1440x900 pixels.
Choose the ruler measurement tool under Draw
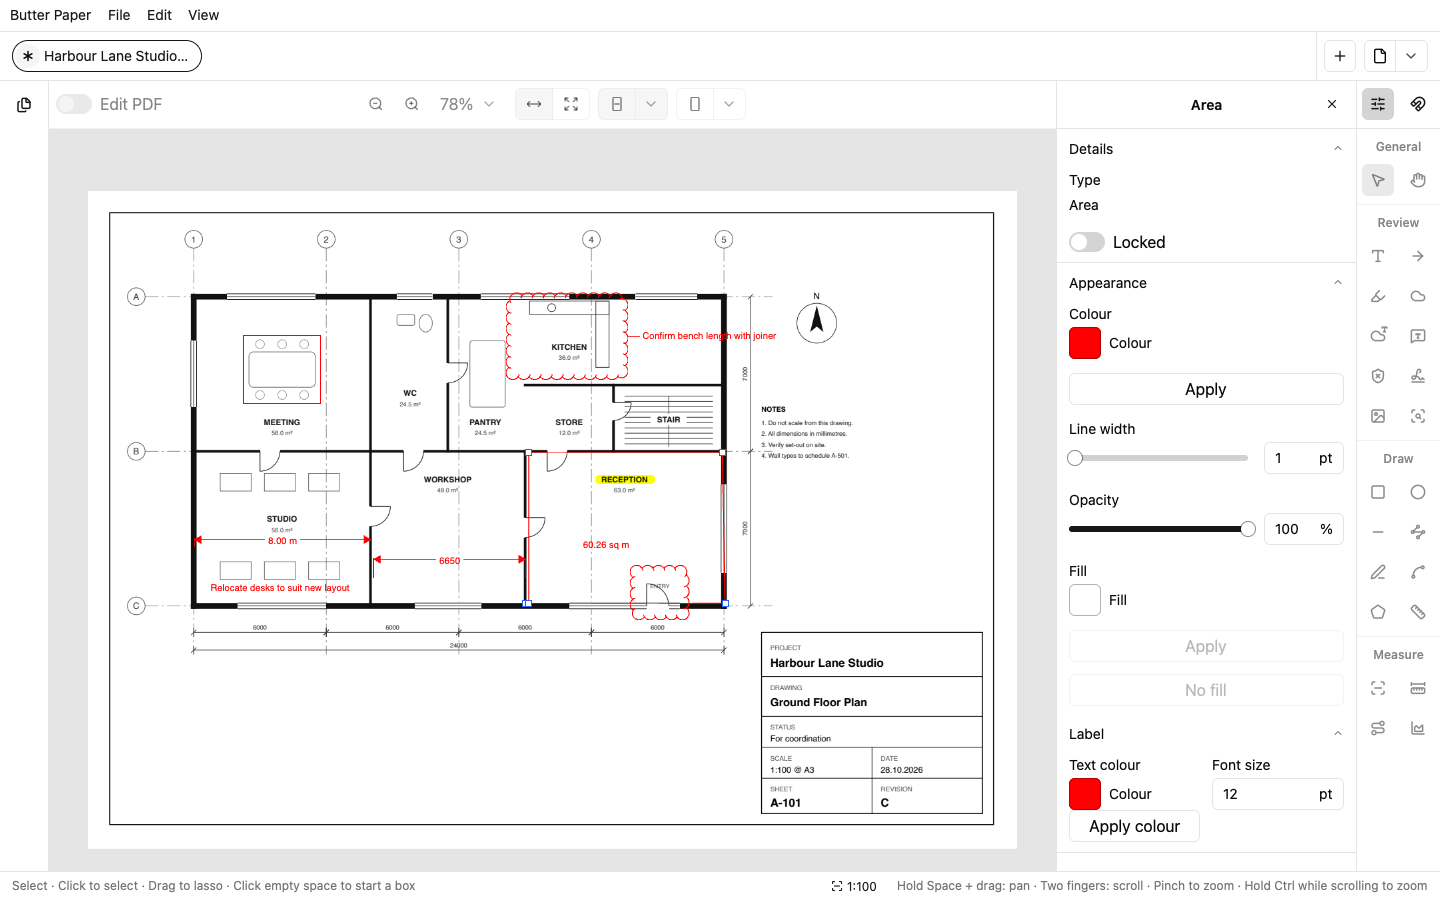[x=1418, y=612]
